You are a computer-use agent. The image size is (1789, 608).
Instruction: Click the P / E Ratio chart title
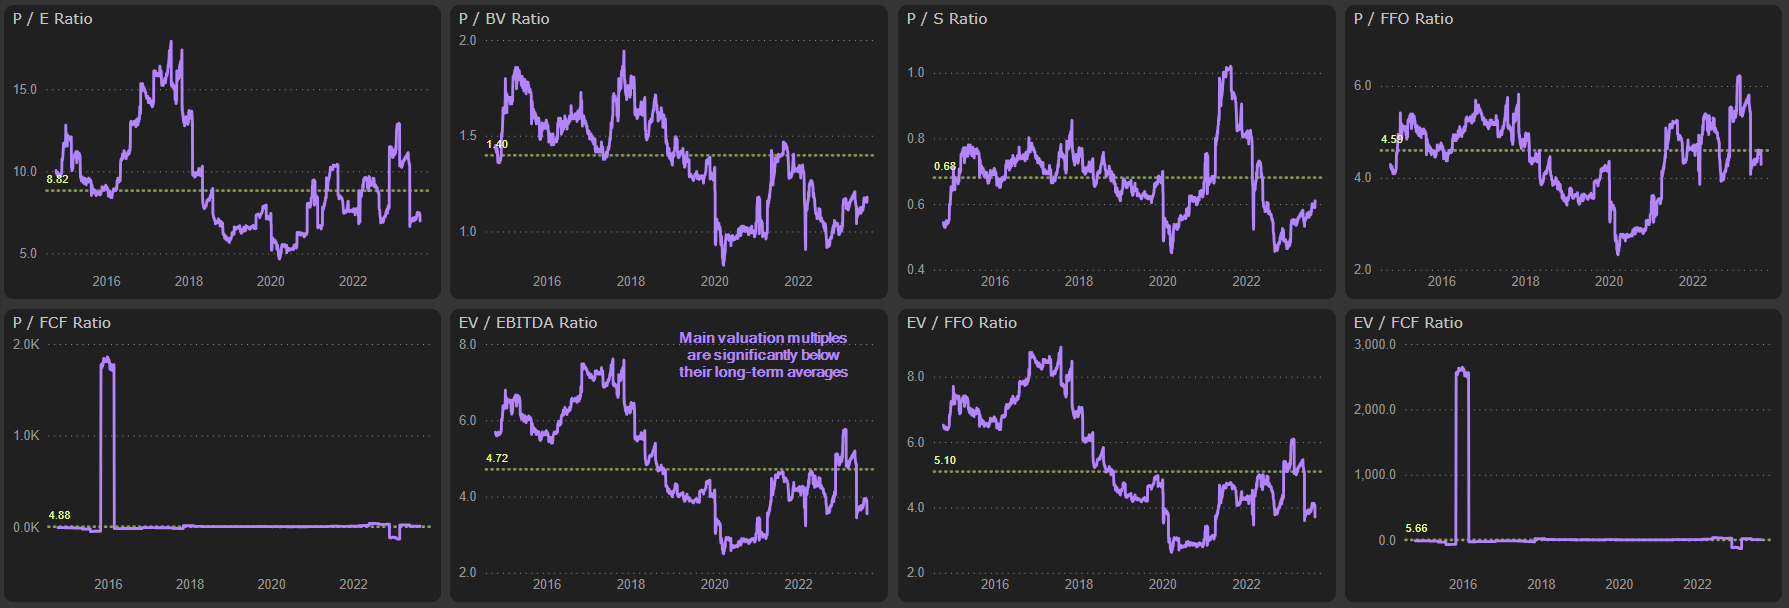click(x=53, y=19)
